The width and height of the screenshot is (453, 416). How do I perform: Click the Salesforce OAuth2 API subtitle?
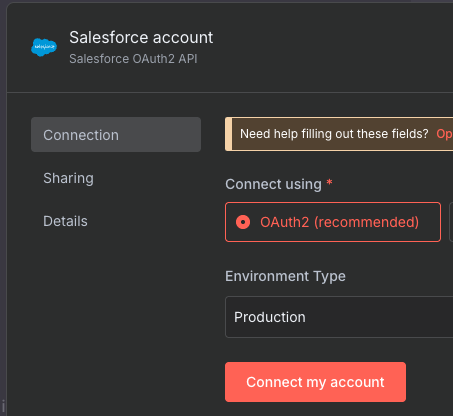tap(133, 59)
